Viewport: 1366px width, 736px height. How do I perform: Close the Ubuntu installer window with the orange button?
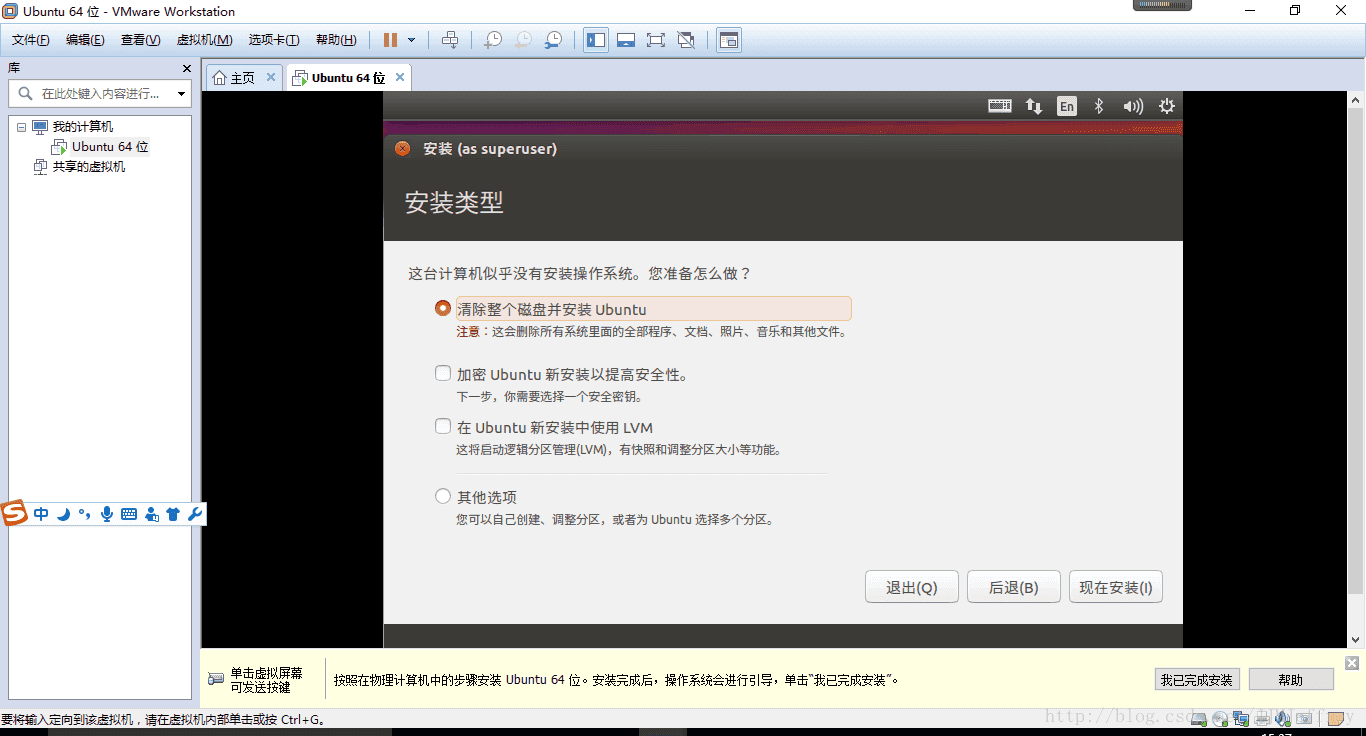(402, 149)
